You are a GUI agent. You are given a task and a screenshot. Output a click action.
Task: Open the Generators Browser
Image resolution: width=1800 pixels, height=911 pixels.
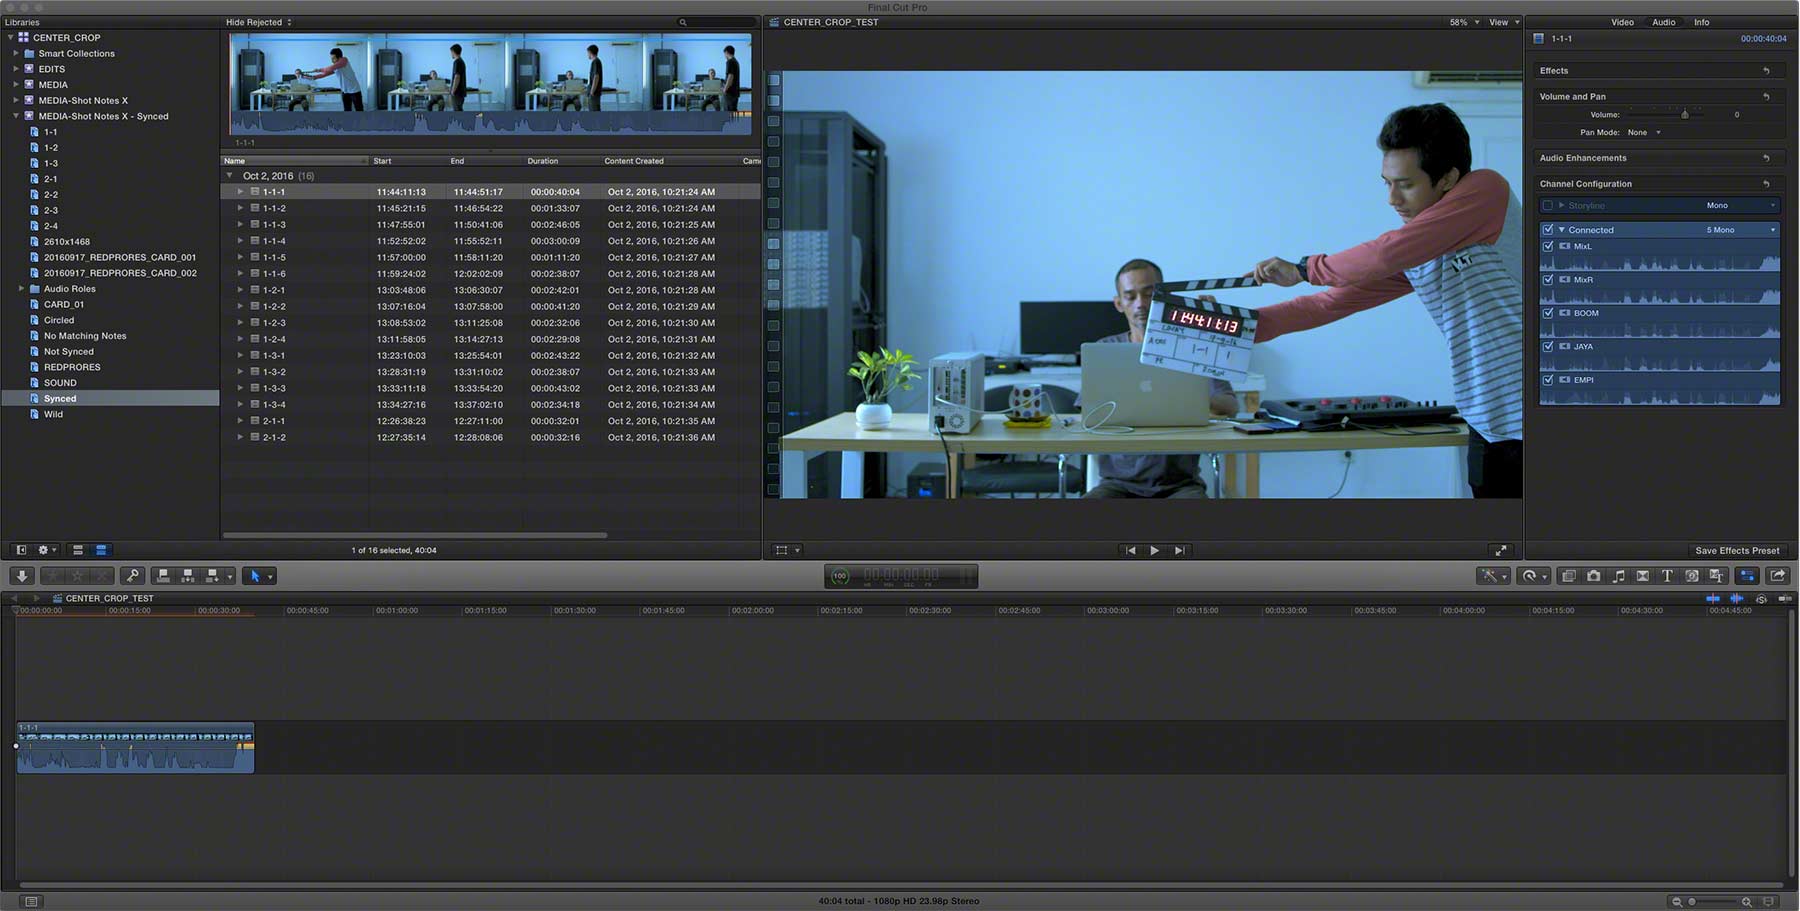pos(1692,576)
